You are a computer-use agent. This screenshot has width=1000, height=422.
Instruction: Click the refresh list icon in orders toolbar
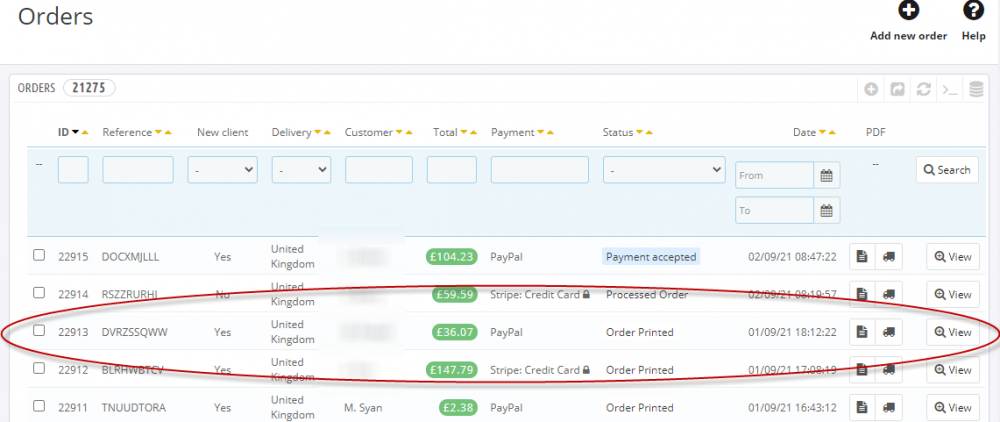[x=923, y=89]
